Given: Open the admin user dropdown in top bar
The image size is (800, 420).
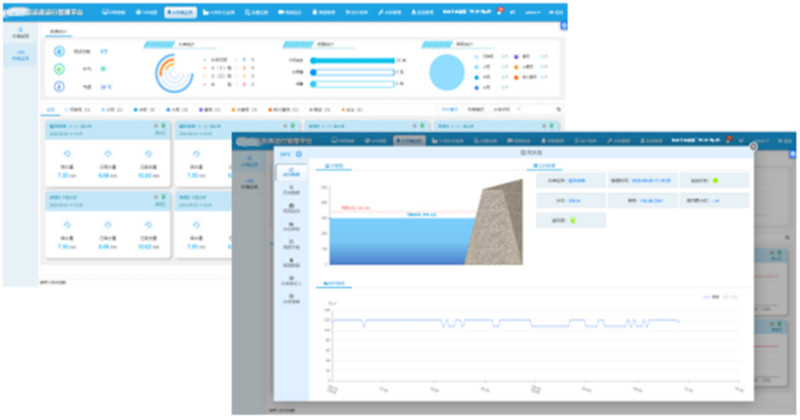Looking at the screenshot, I should (x=532, y=12).
